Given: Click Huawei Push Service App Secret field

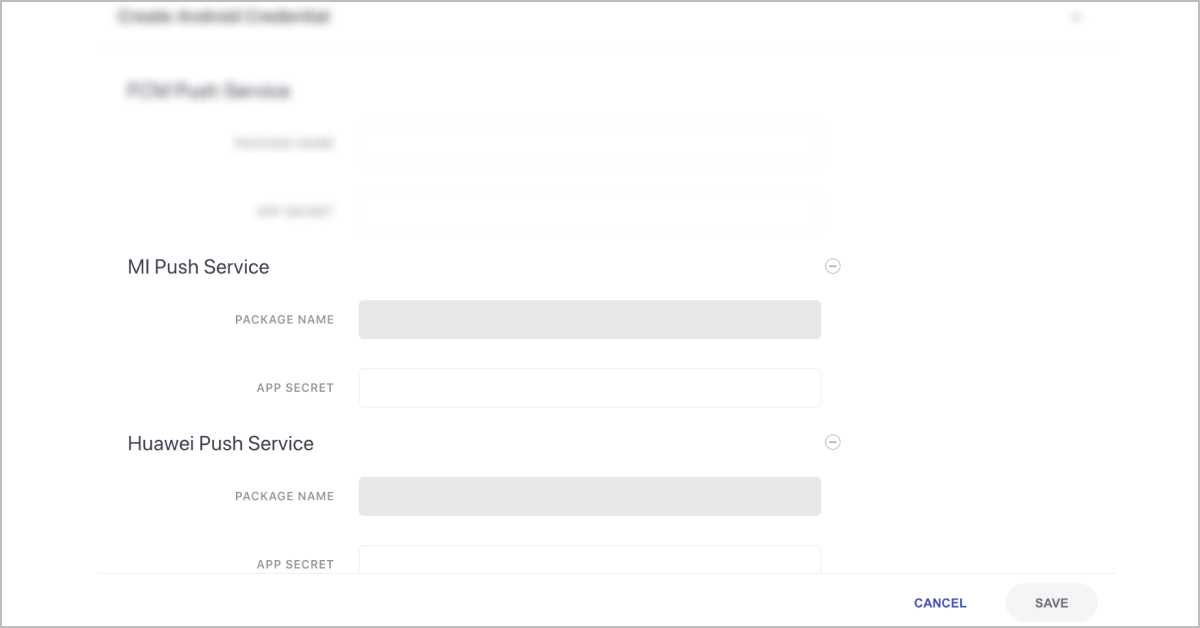Looking at the screenshot, I should [x=589, y=560].
